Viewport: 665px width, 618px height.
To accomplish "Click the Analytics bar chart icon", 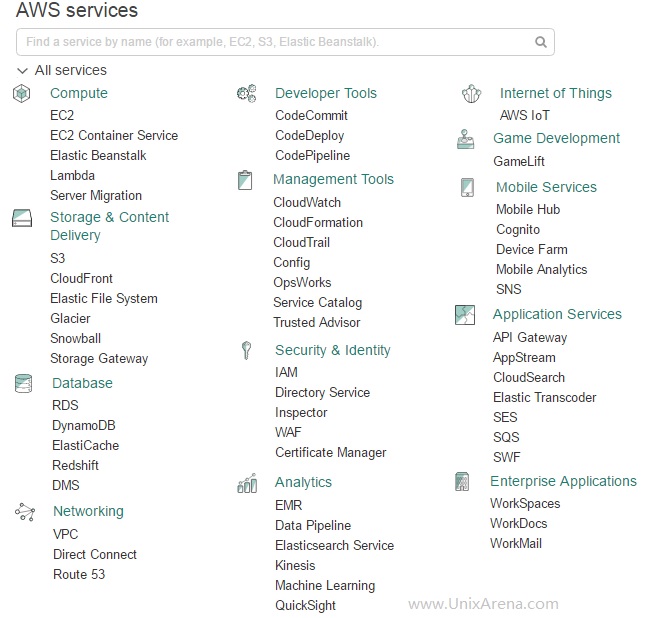I will click(x=247, y=483).
